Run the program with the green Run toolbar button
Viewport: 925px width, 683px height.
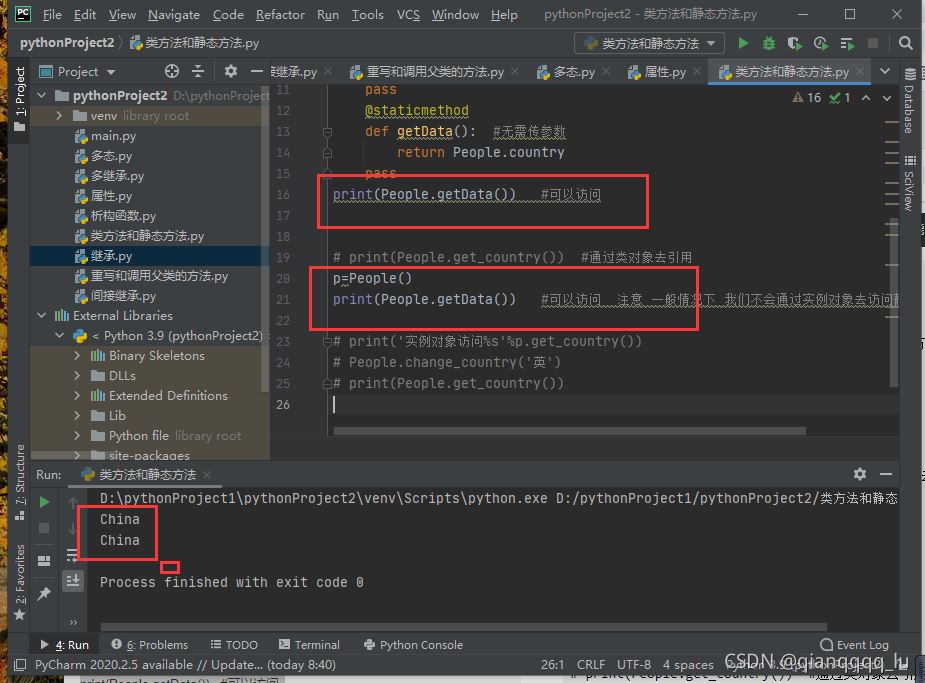click(743, 44)
